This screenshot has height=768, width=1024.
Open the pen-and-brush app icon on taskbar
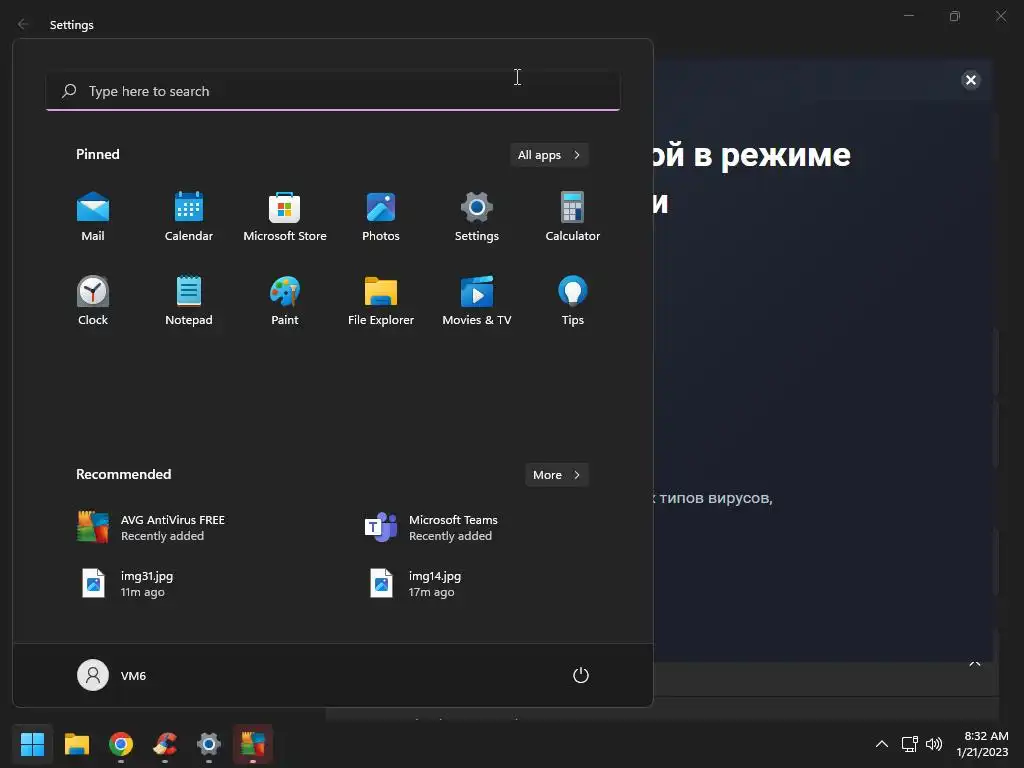(x=165, y=744)
